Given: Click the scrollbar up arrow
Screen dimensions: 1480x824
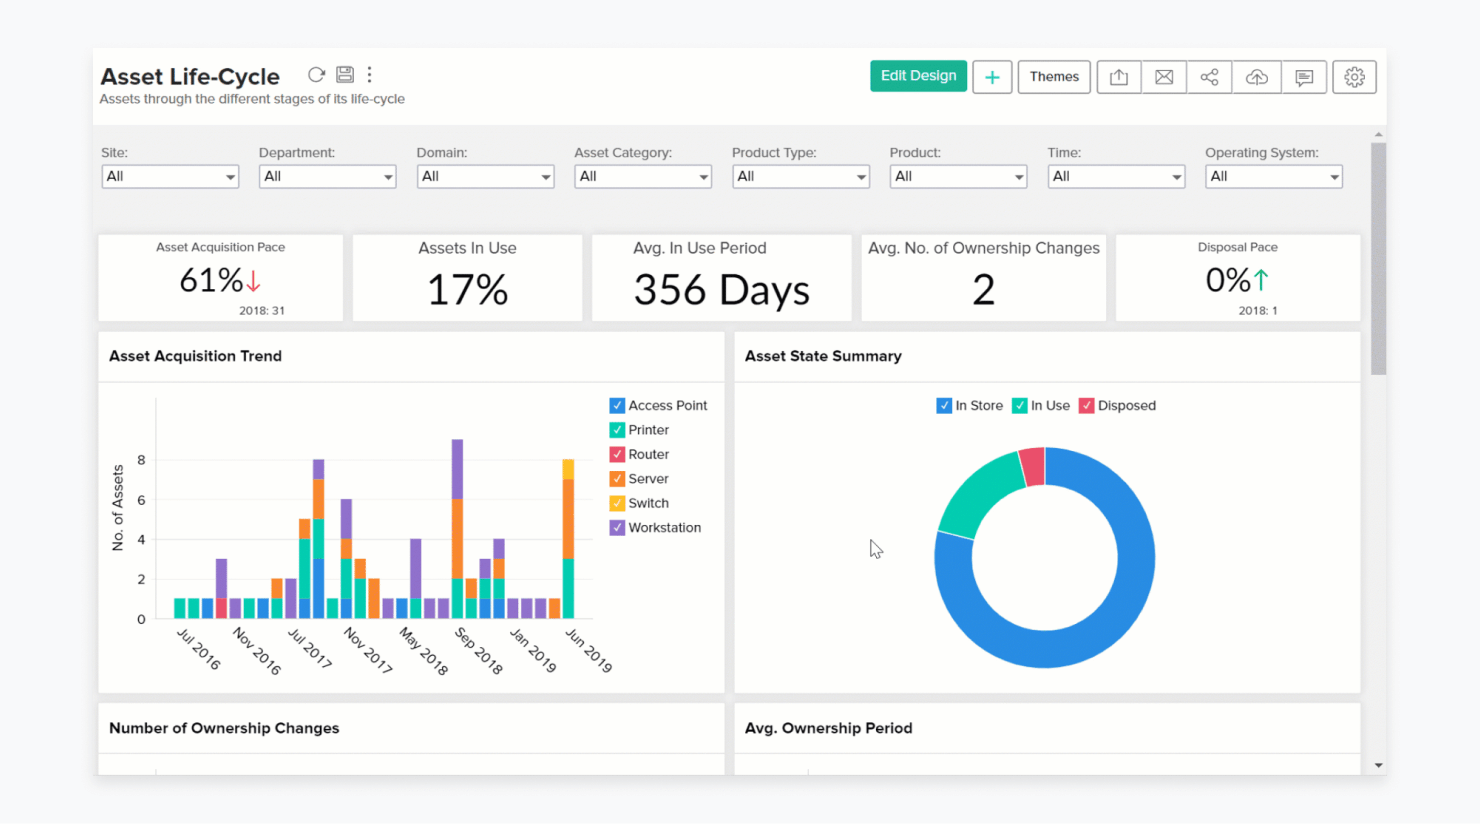Looking at the screenshot, I should [x=1378, y=134].
